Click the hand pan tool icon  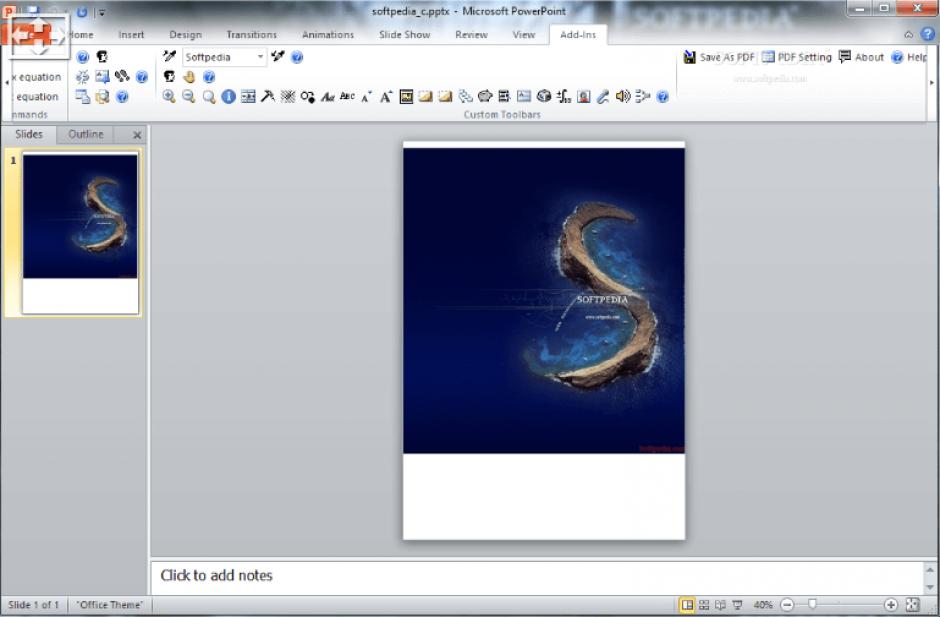pyautogui.click(x=189, y=77)
